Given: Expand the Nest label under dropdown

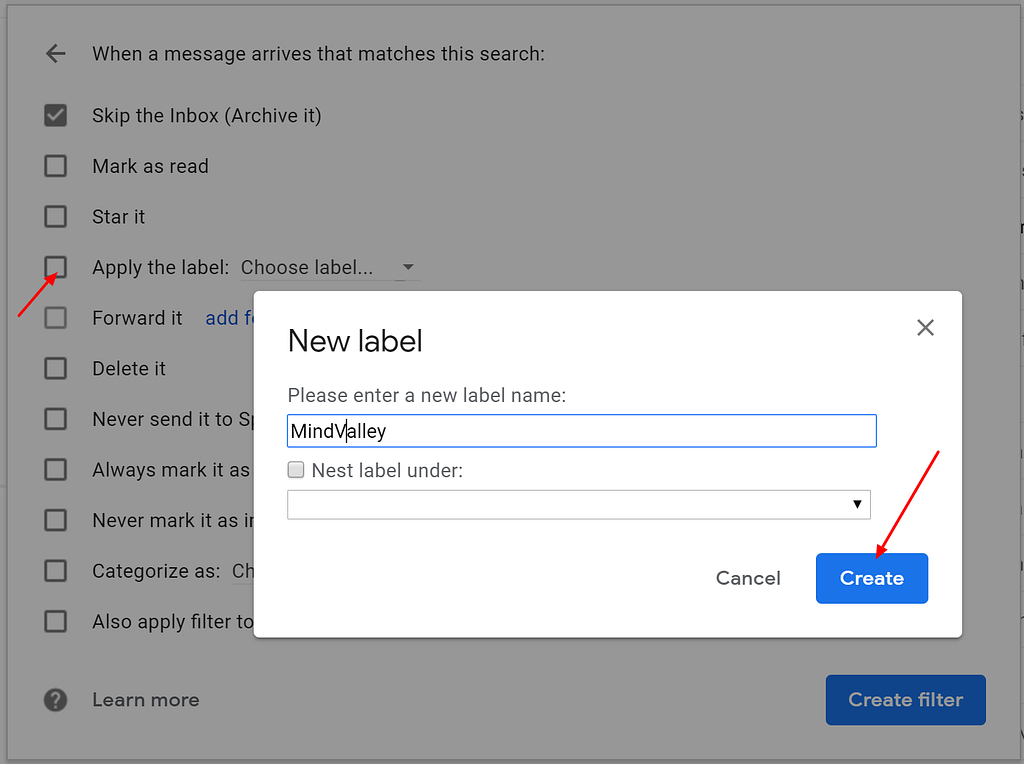Looking at the screenshot, I should point(579,505).
